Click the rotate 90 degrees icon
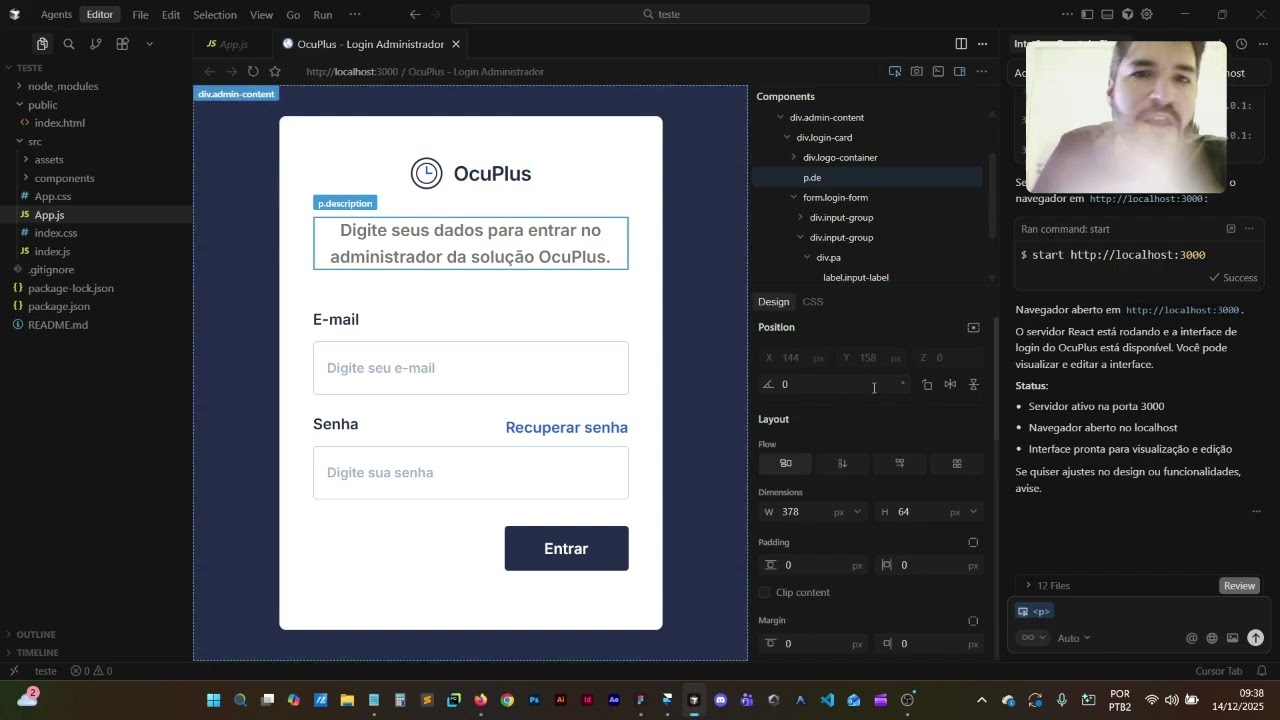 click(x=927, y=385)
